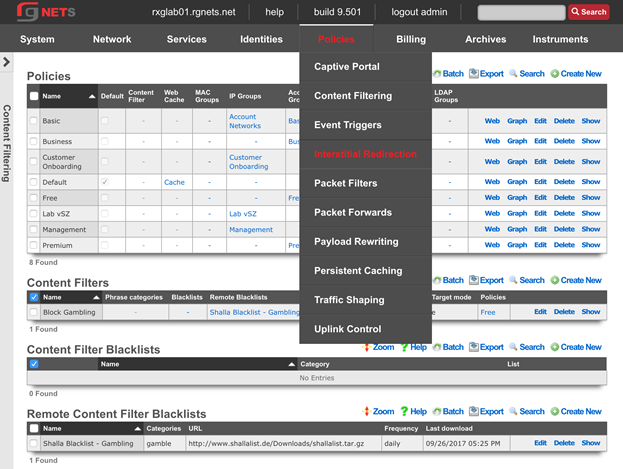Uncheck select-all in Content Filters header
Viewport: 623px width, 469px height.
point(34,297)
